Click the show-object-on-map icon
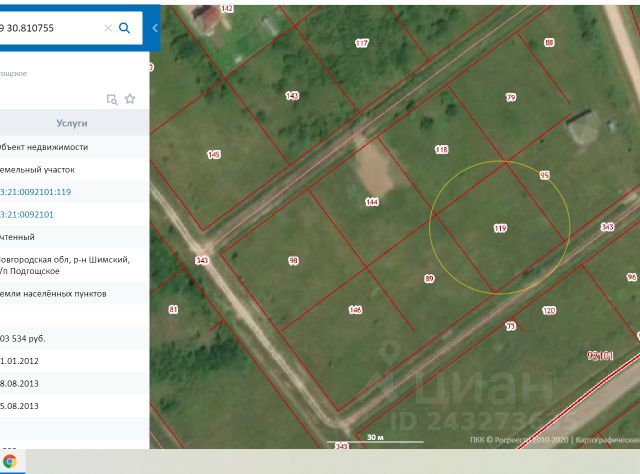 click(112, 99)
